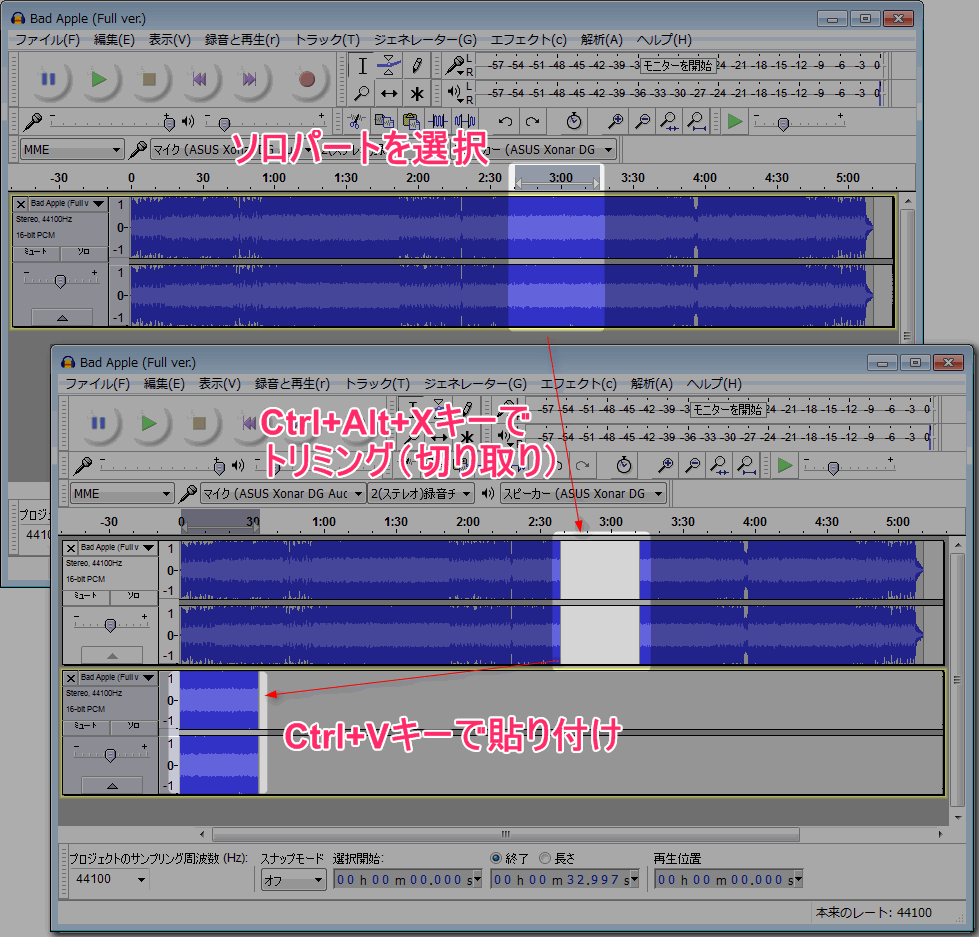Toggle ミュート on front window's upper track
Image resolution: width=979 pixels, height=937 pixels.
(x=86, y=596)
